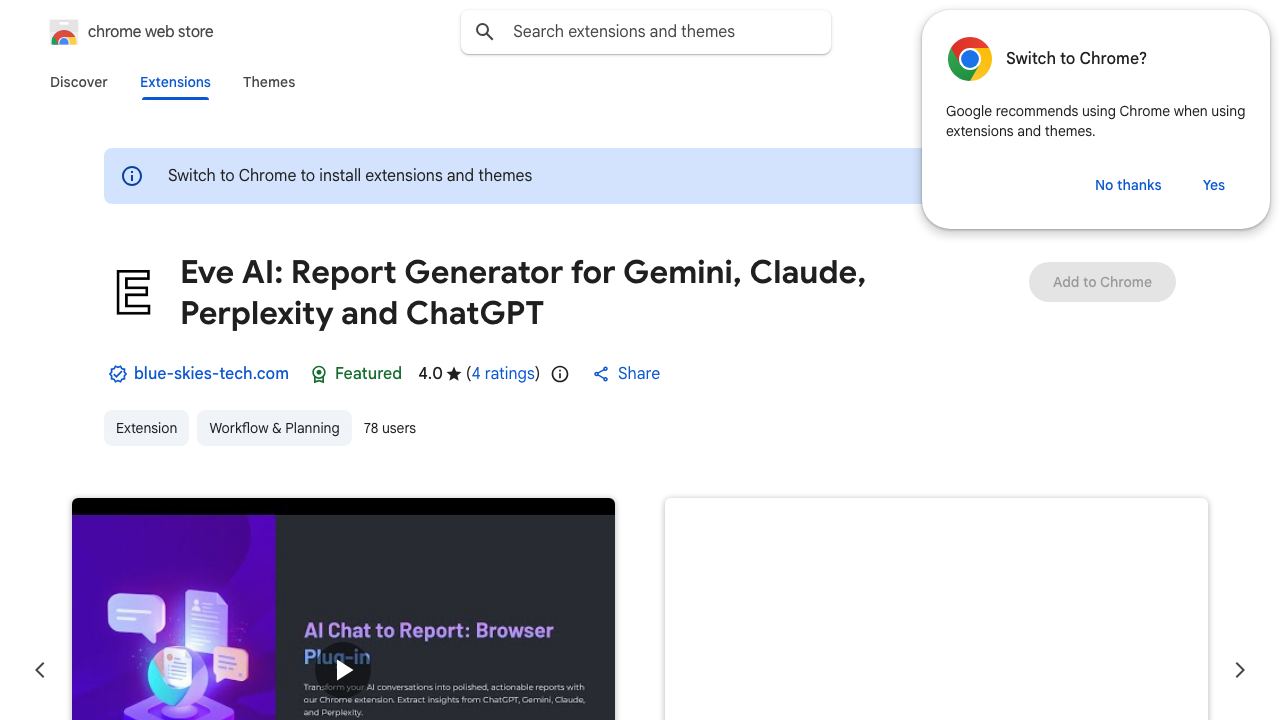1280x720 pixels.
Task: Go to the previous screenshot with left arrow
Action: click(40, 670)
